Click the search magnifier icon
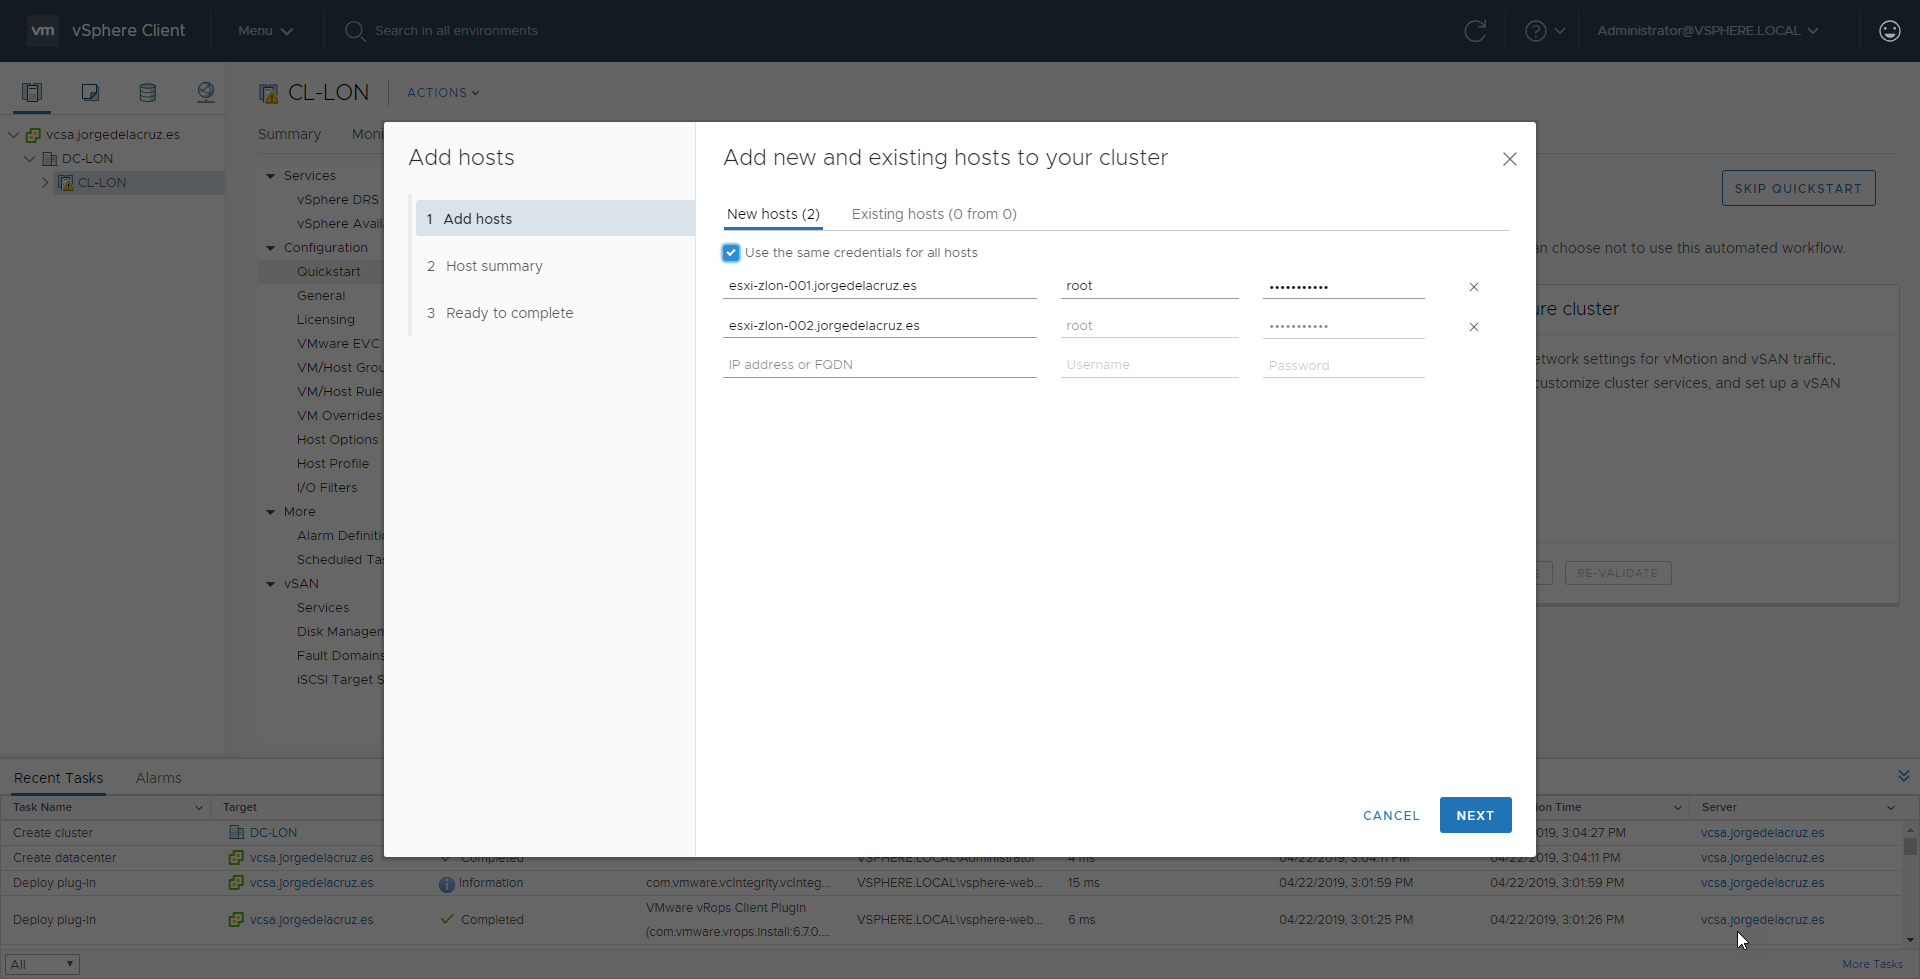Image resolution: width=1920 pixels, height=979 pixels. (355, 31)
